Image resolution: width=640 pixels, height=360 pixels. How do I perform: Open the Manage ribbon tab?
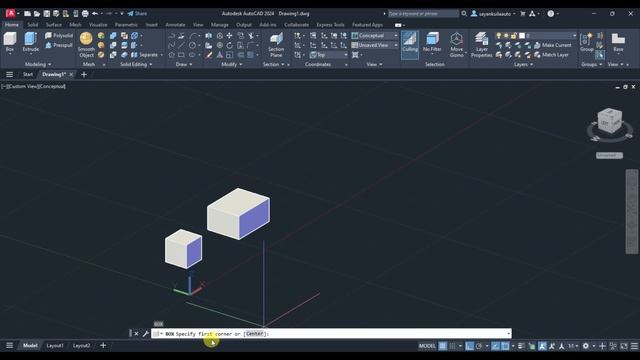pyautogui.click(x=220, y=25)
